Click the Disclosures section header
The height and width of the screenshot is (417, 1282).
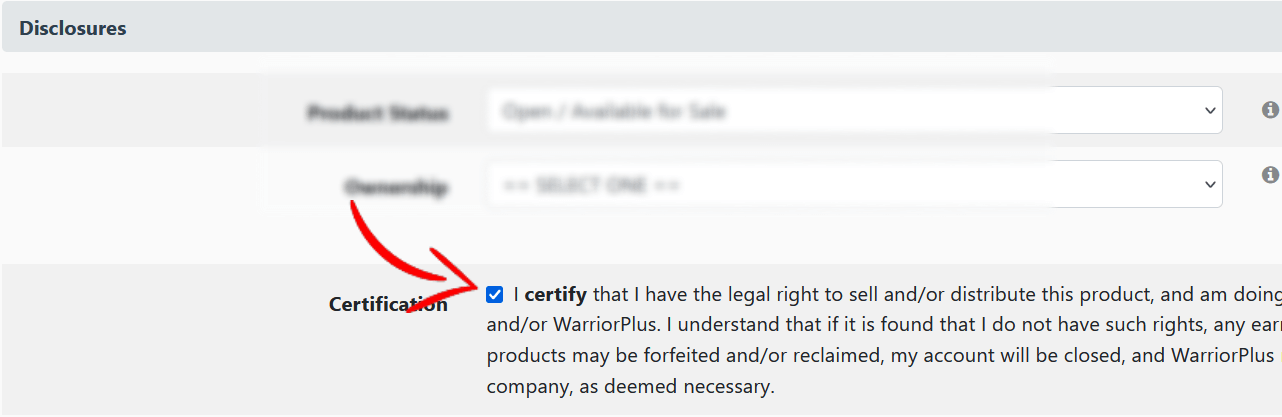pos(641,28)
